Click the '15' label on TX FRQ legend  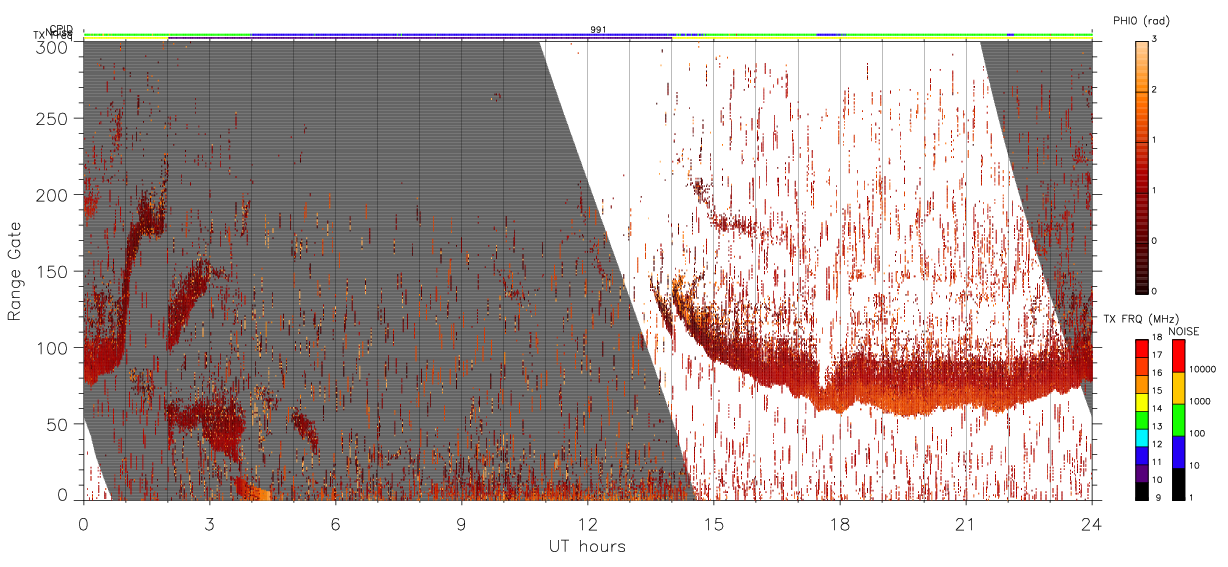coord(1157,390)
